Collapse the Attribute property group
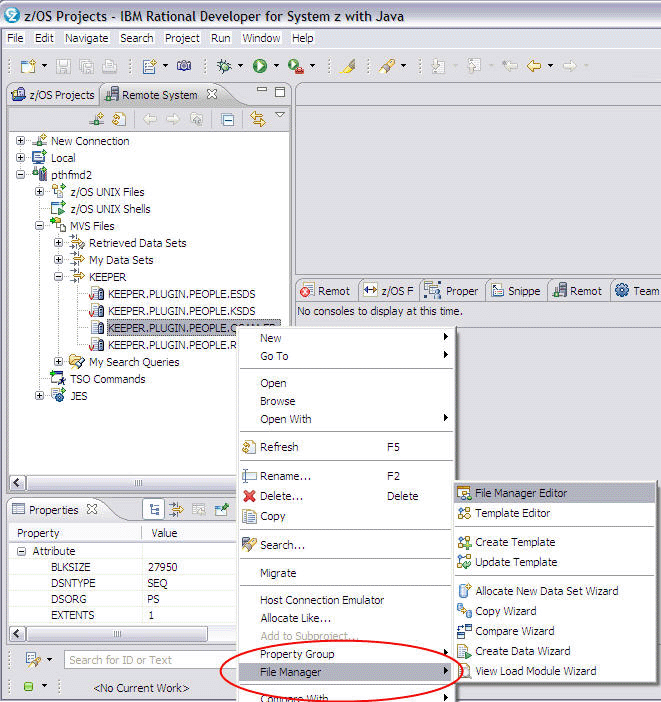 (x=21, y=551)
